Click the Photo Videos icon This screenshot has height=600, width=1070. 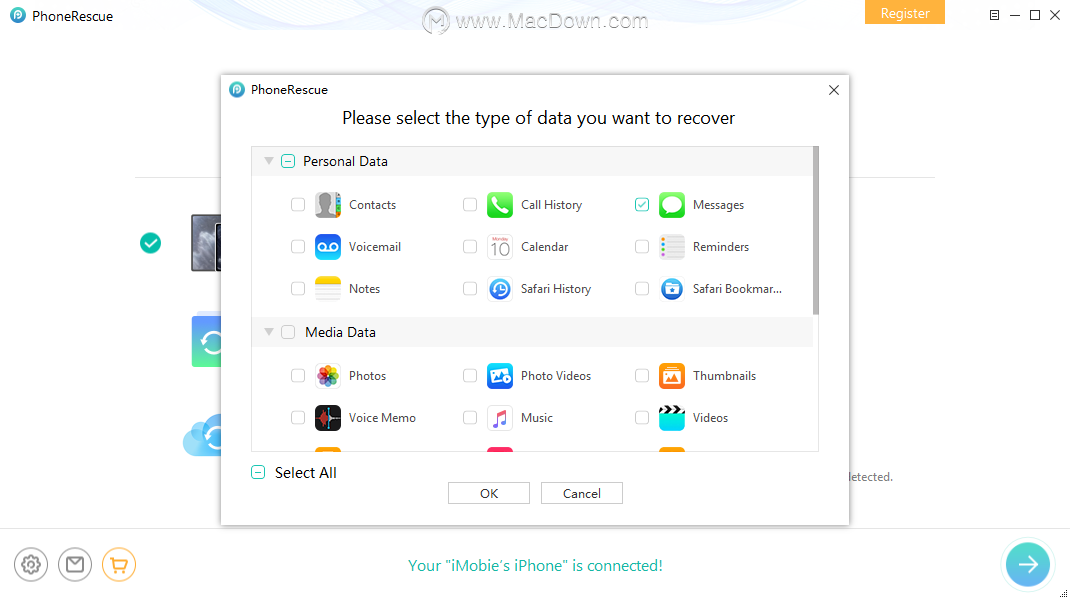click(500, 376)
